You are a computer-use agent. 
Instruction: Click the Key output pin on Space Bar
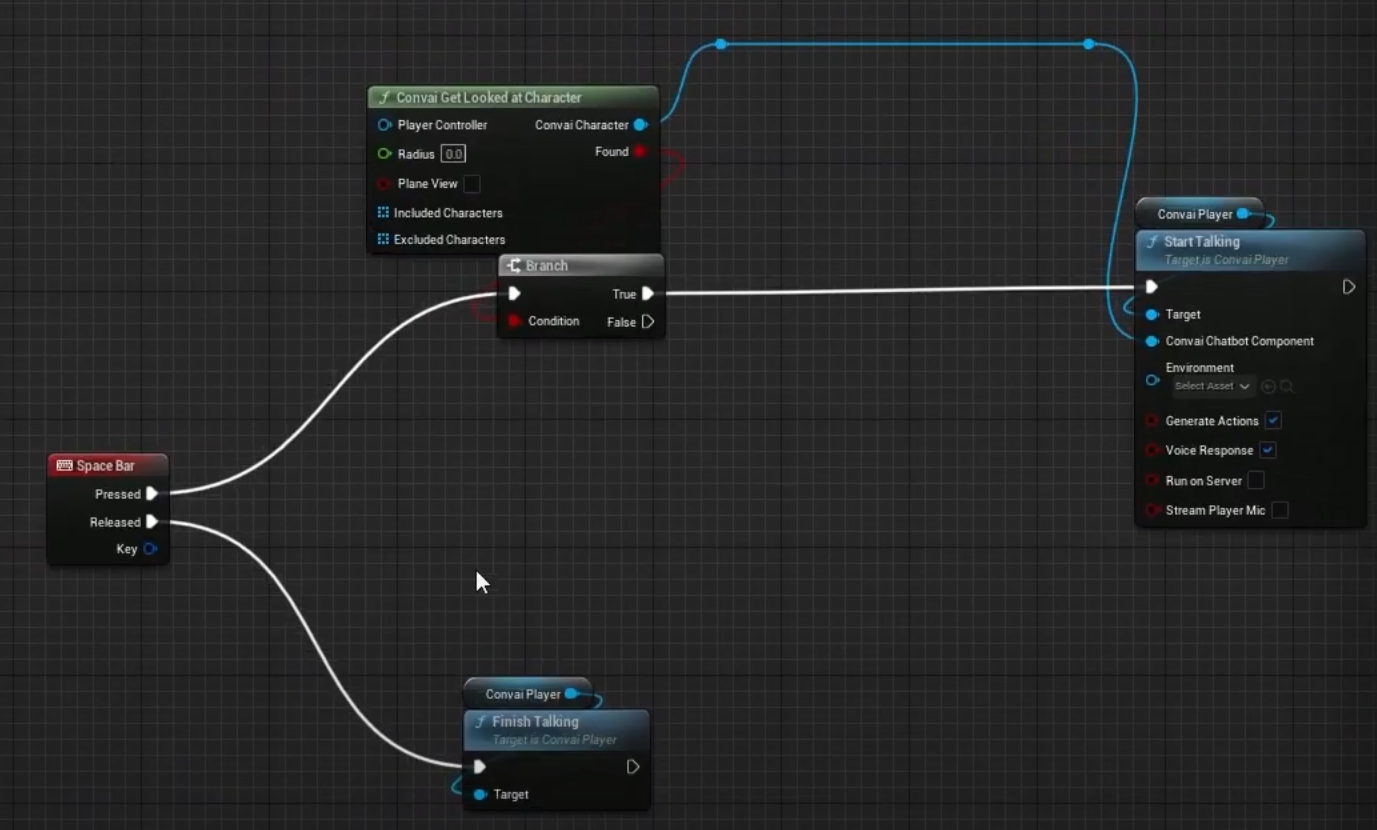click(x=150, y=549)
